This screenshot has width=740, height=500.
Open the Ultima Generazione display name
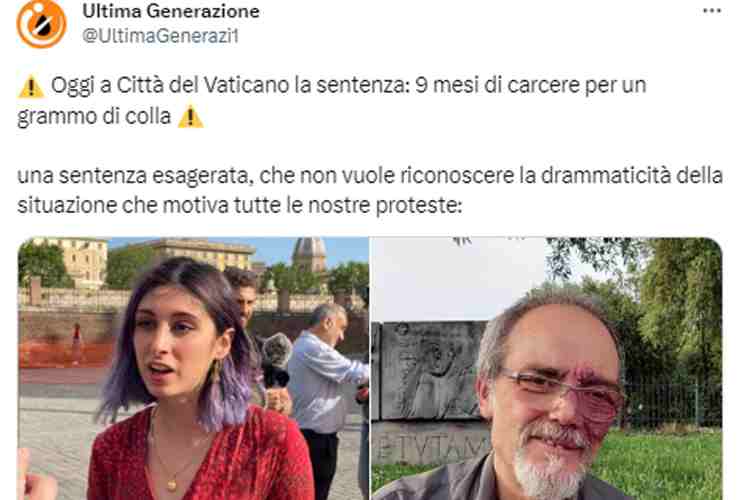(171, 11)
